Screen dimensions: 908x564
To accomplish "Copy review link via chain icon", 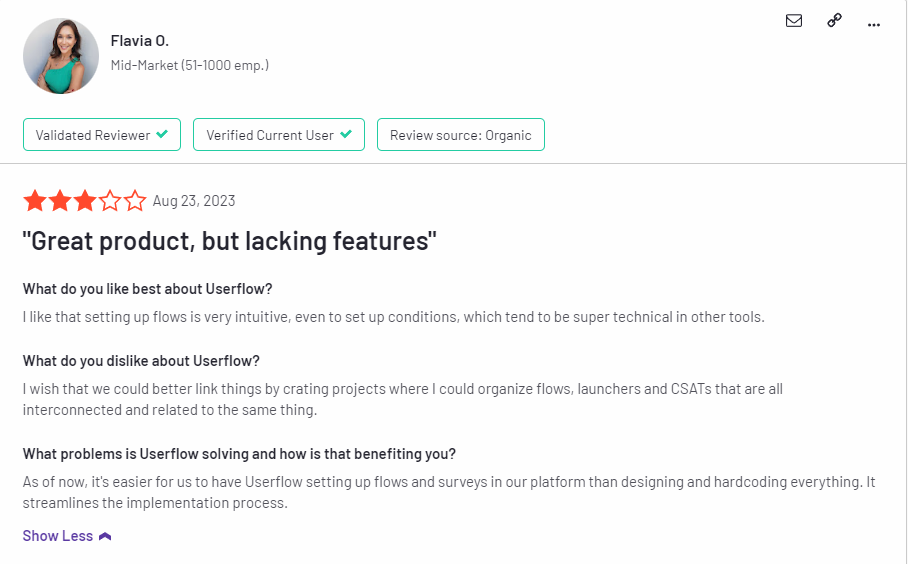I will pyautogui.click(x=834, y=20).
